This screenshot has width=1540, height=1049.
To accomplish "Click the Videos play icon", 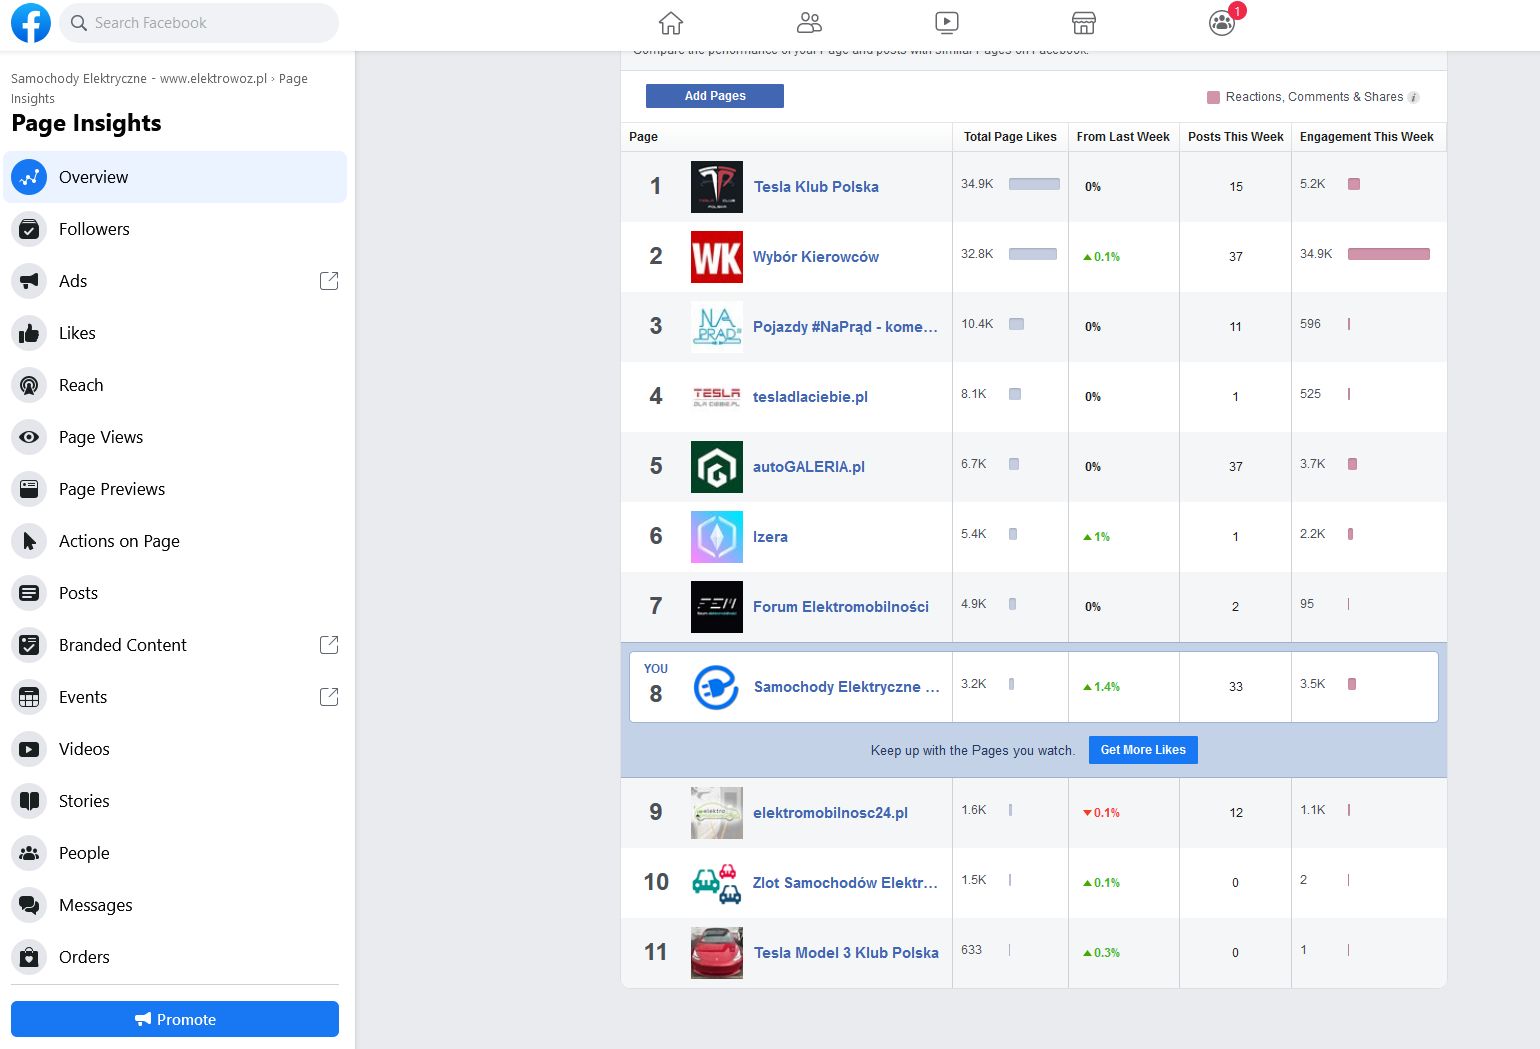I will click(x=29, y=749).
